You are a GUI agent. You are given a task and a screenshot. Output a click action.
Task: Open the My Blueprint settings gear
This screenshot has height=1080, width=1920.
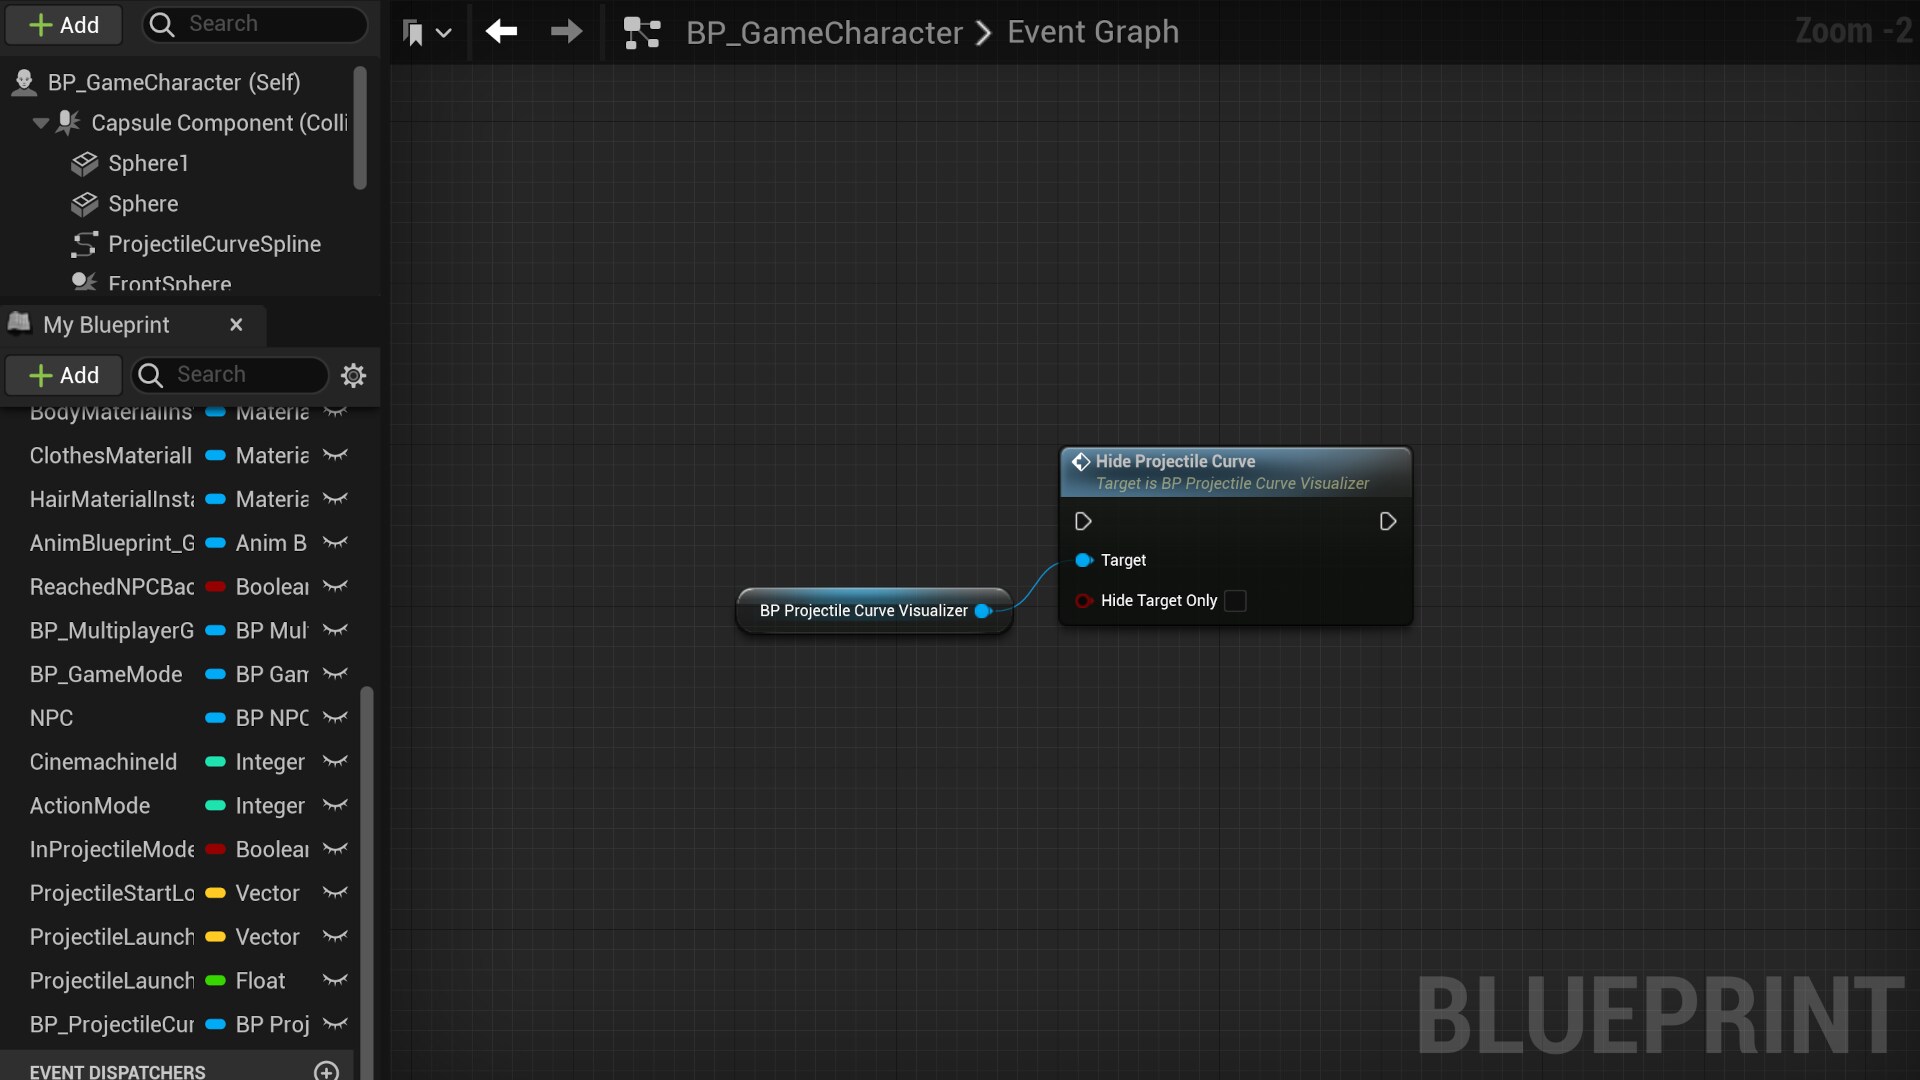click(353, 376)
